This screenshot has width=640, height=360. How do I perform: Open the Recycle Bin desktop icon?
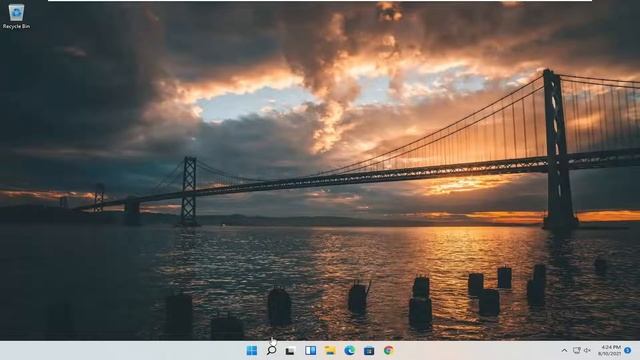pyautogui.click(x=16, y=16)
